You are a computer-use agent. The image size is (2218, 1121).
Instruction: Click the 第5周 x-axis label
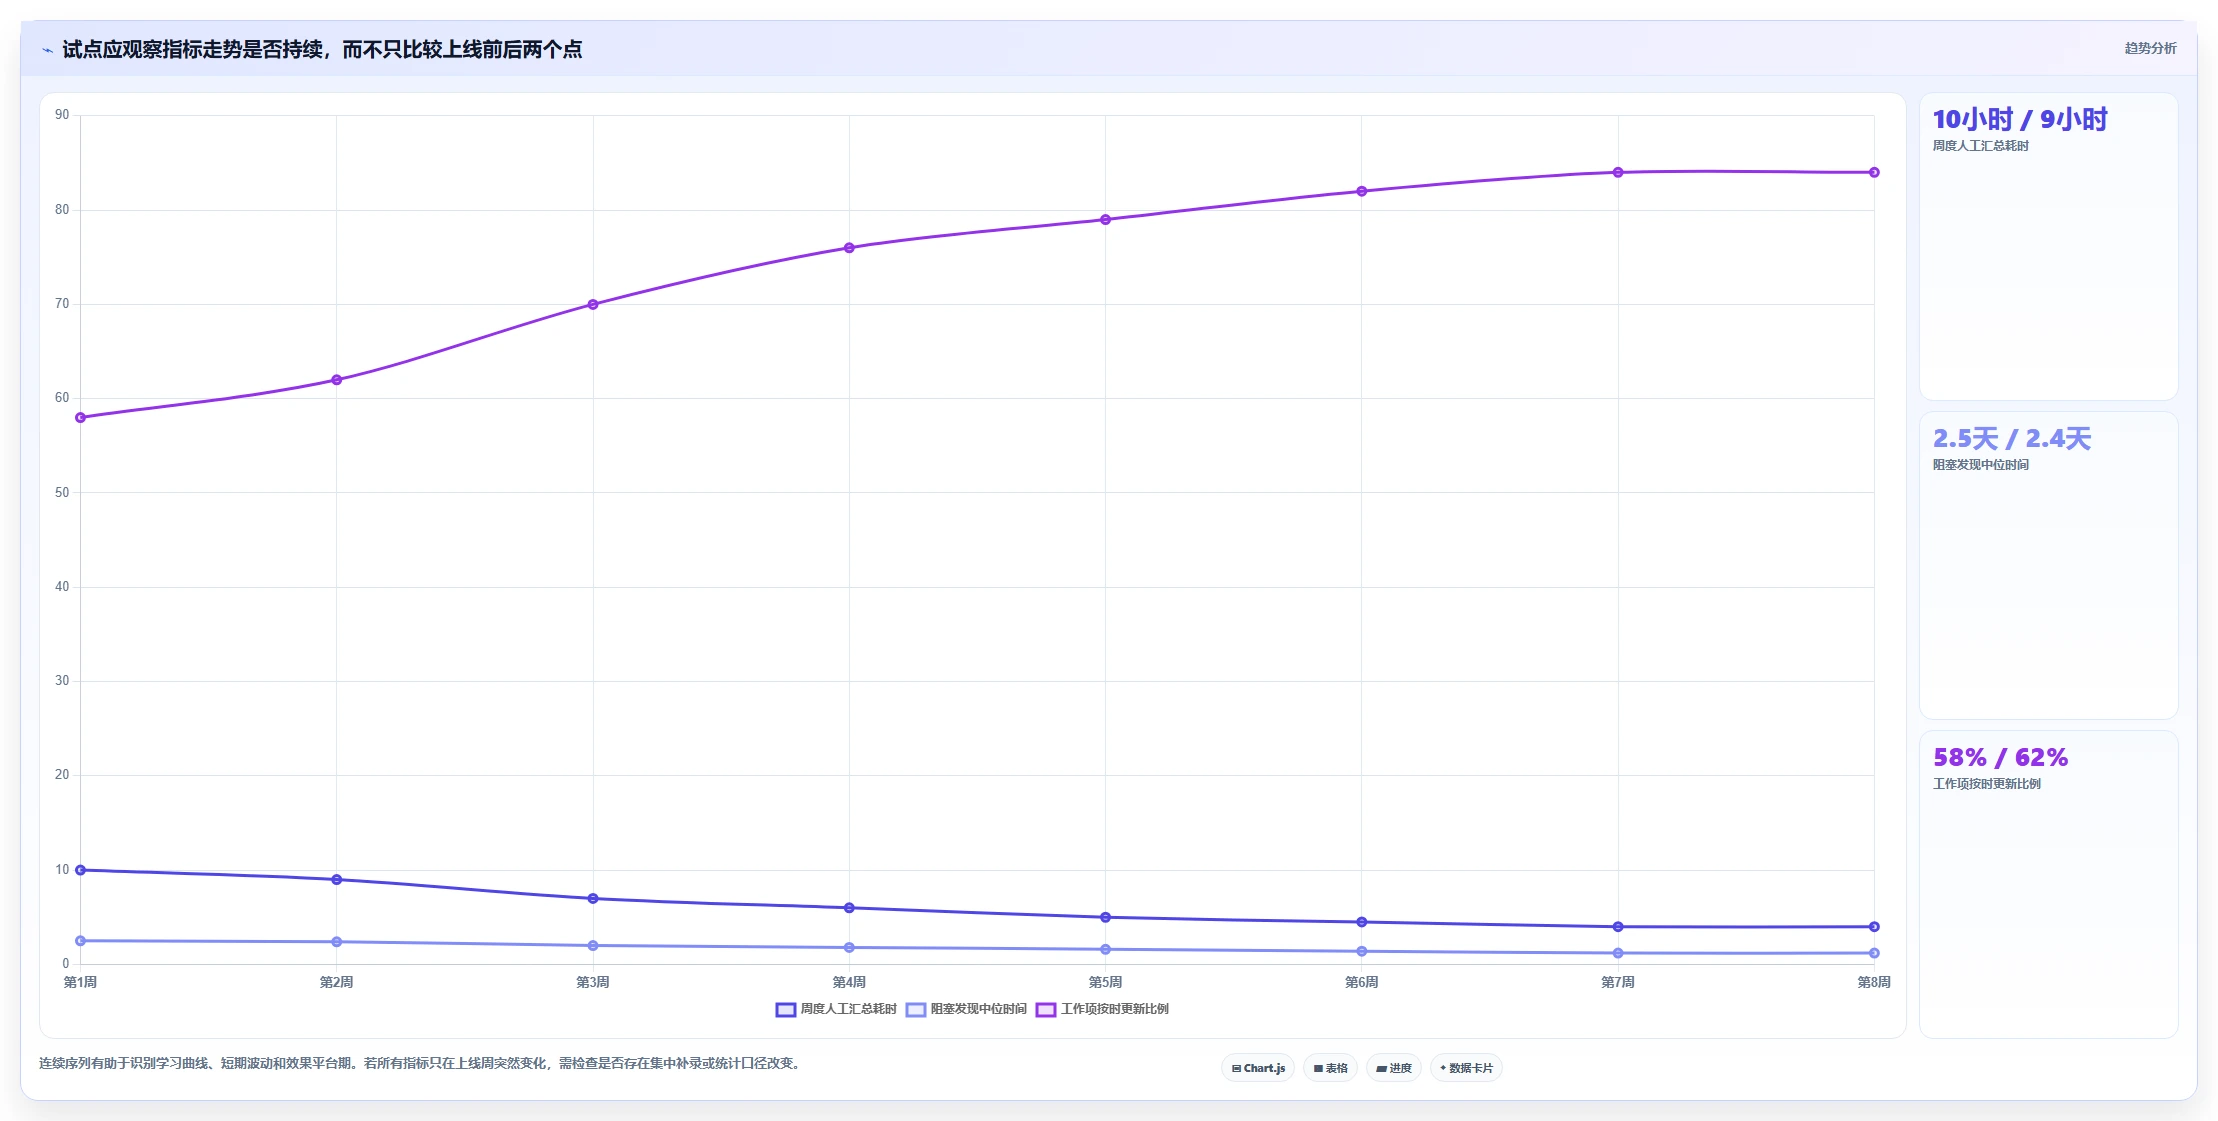pyautogui.click(x=1105, y=983)
